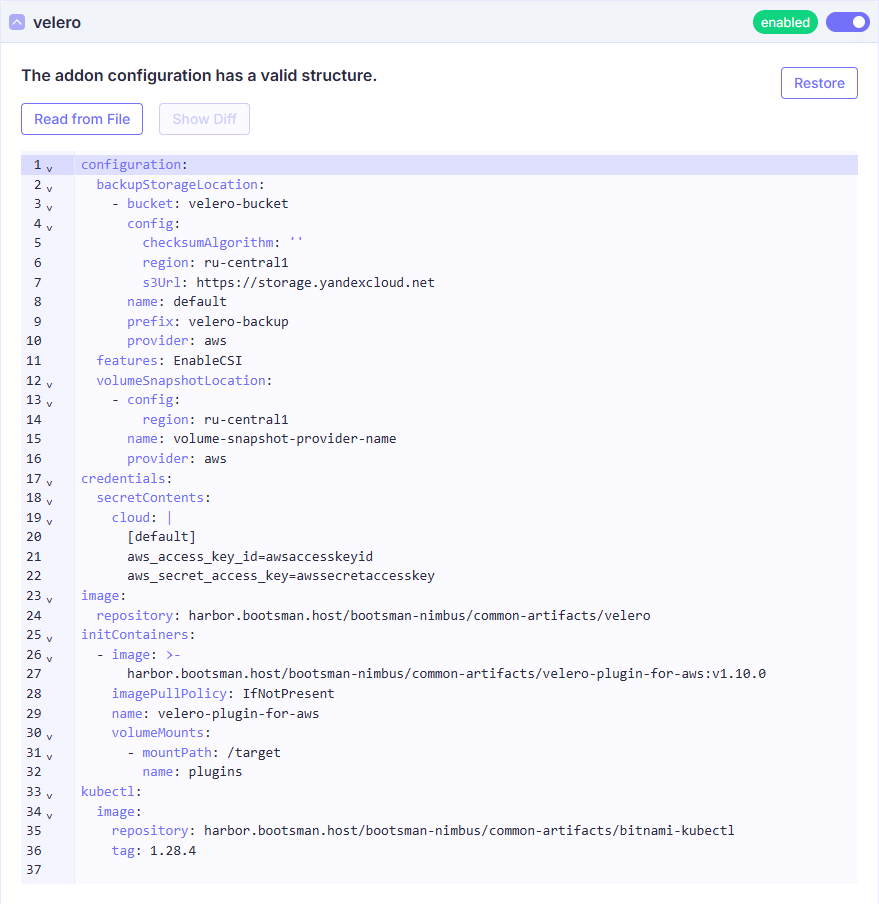The height and width of the screenshot is (904, 879).
Task: Fold the configuration block on line 1
Action: pyautogui.click(x=49, y=167)
